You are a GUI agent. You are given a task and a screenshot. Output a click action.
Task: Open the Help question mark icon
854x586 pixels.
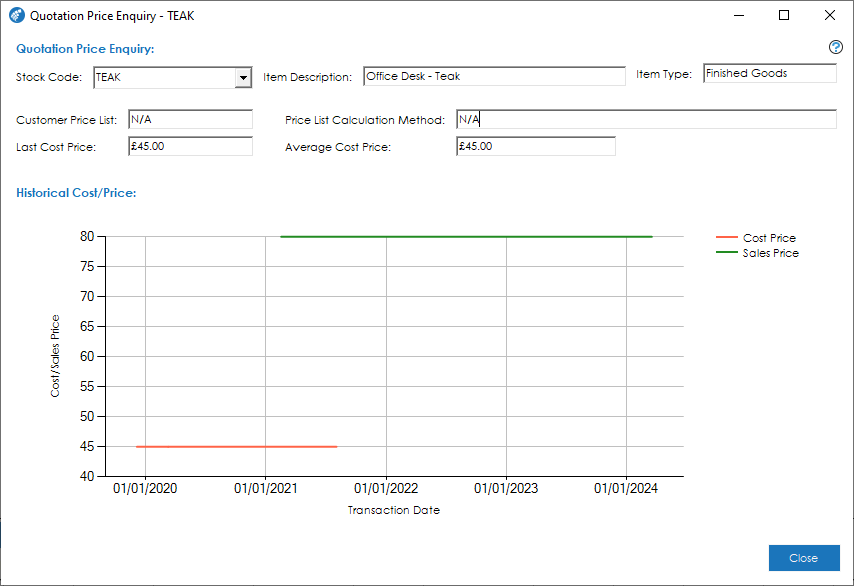834,47
